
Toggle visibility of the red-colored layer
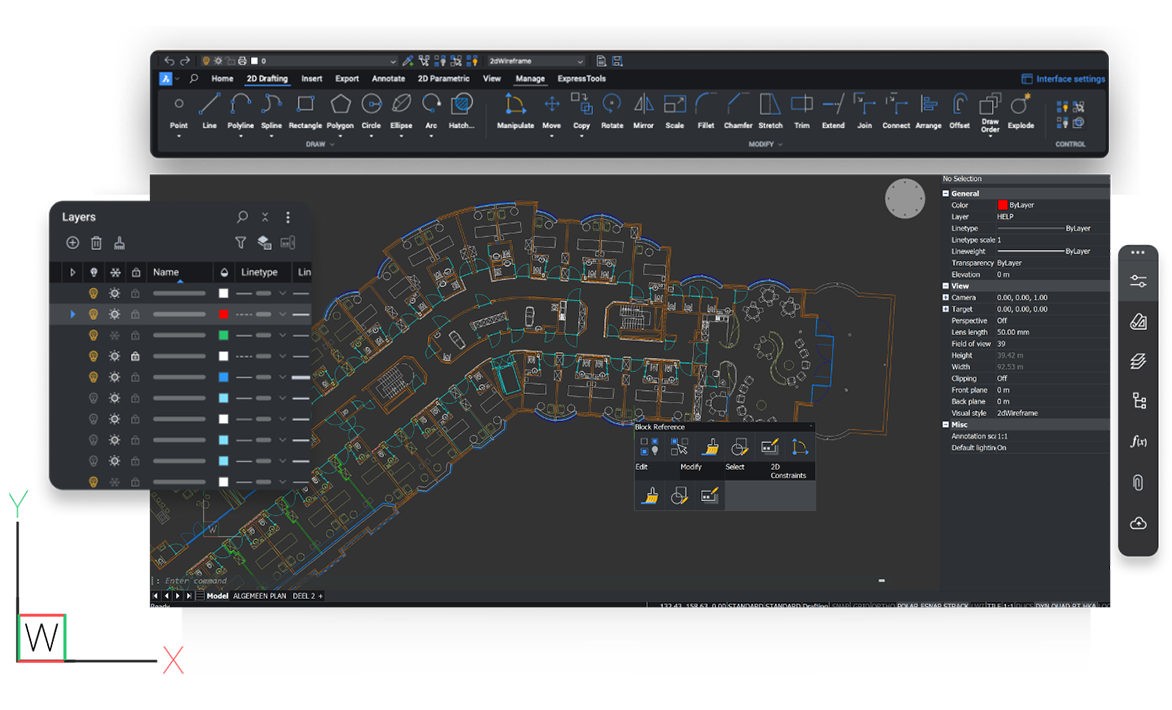tap(92, 313)
